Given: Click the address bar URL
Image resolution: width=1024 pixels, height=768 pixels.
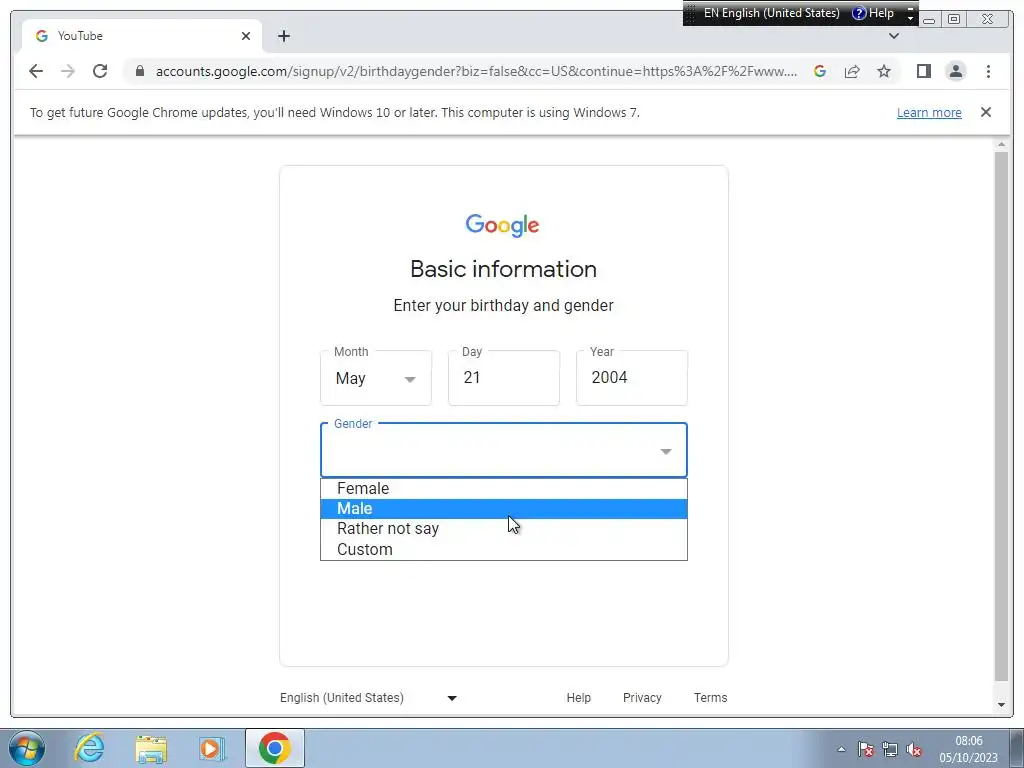Looking at the screenshot, I should pyautogui.click(x=476, y=71).
